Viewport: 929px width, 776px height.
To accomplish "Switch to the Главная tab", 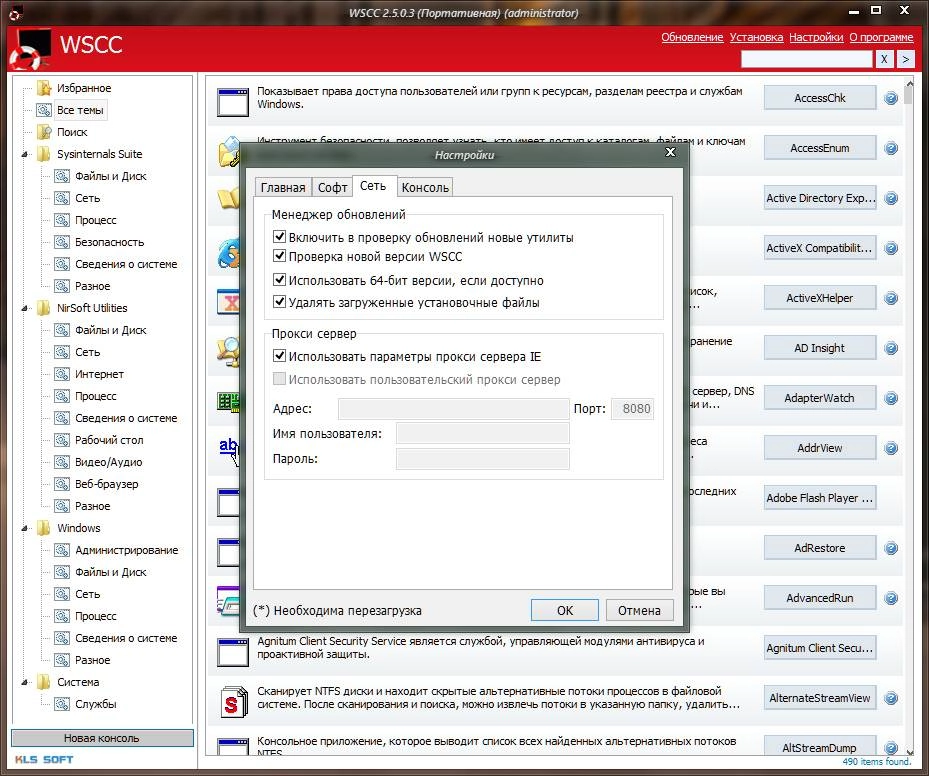I will [283, 187].
